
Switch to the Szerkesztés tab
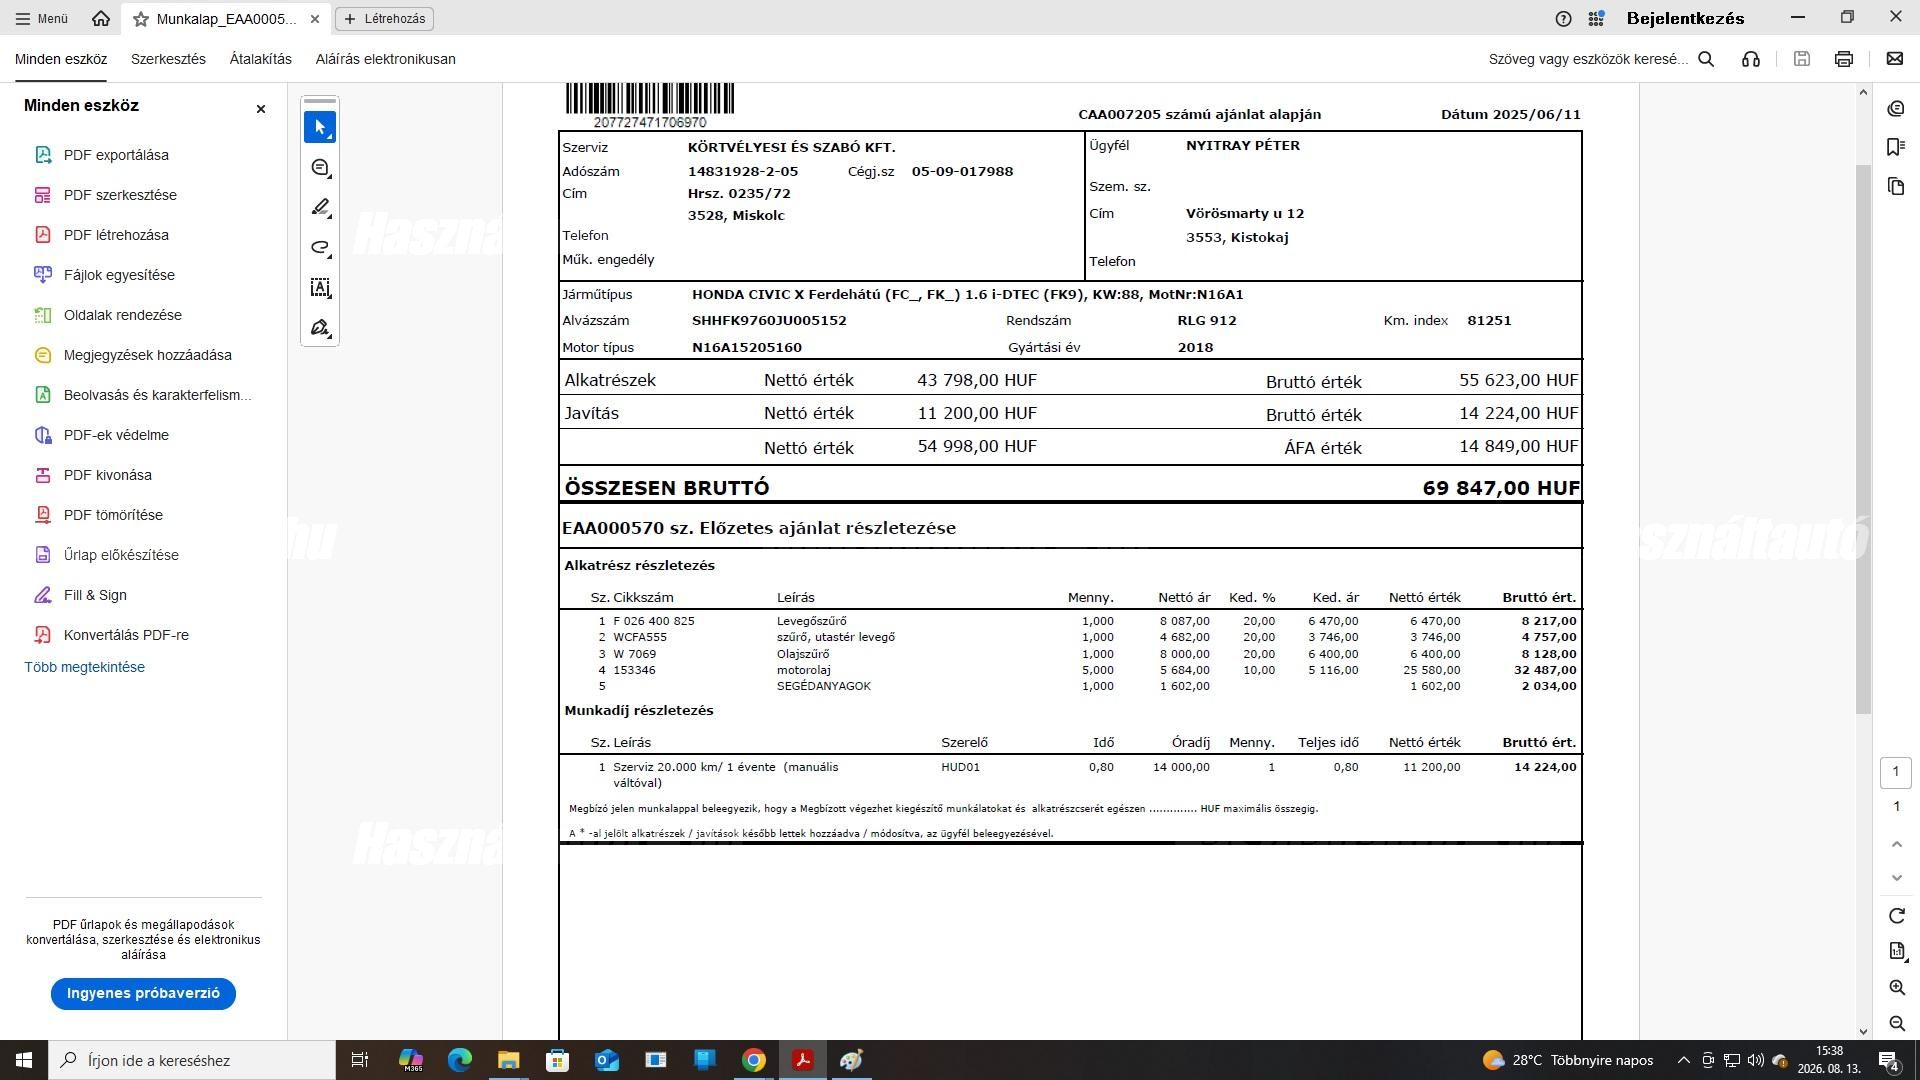168,59
